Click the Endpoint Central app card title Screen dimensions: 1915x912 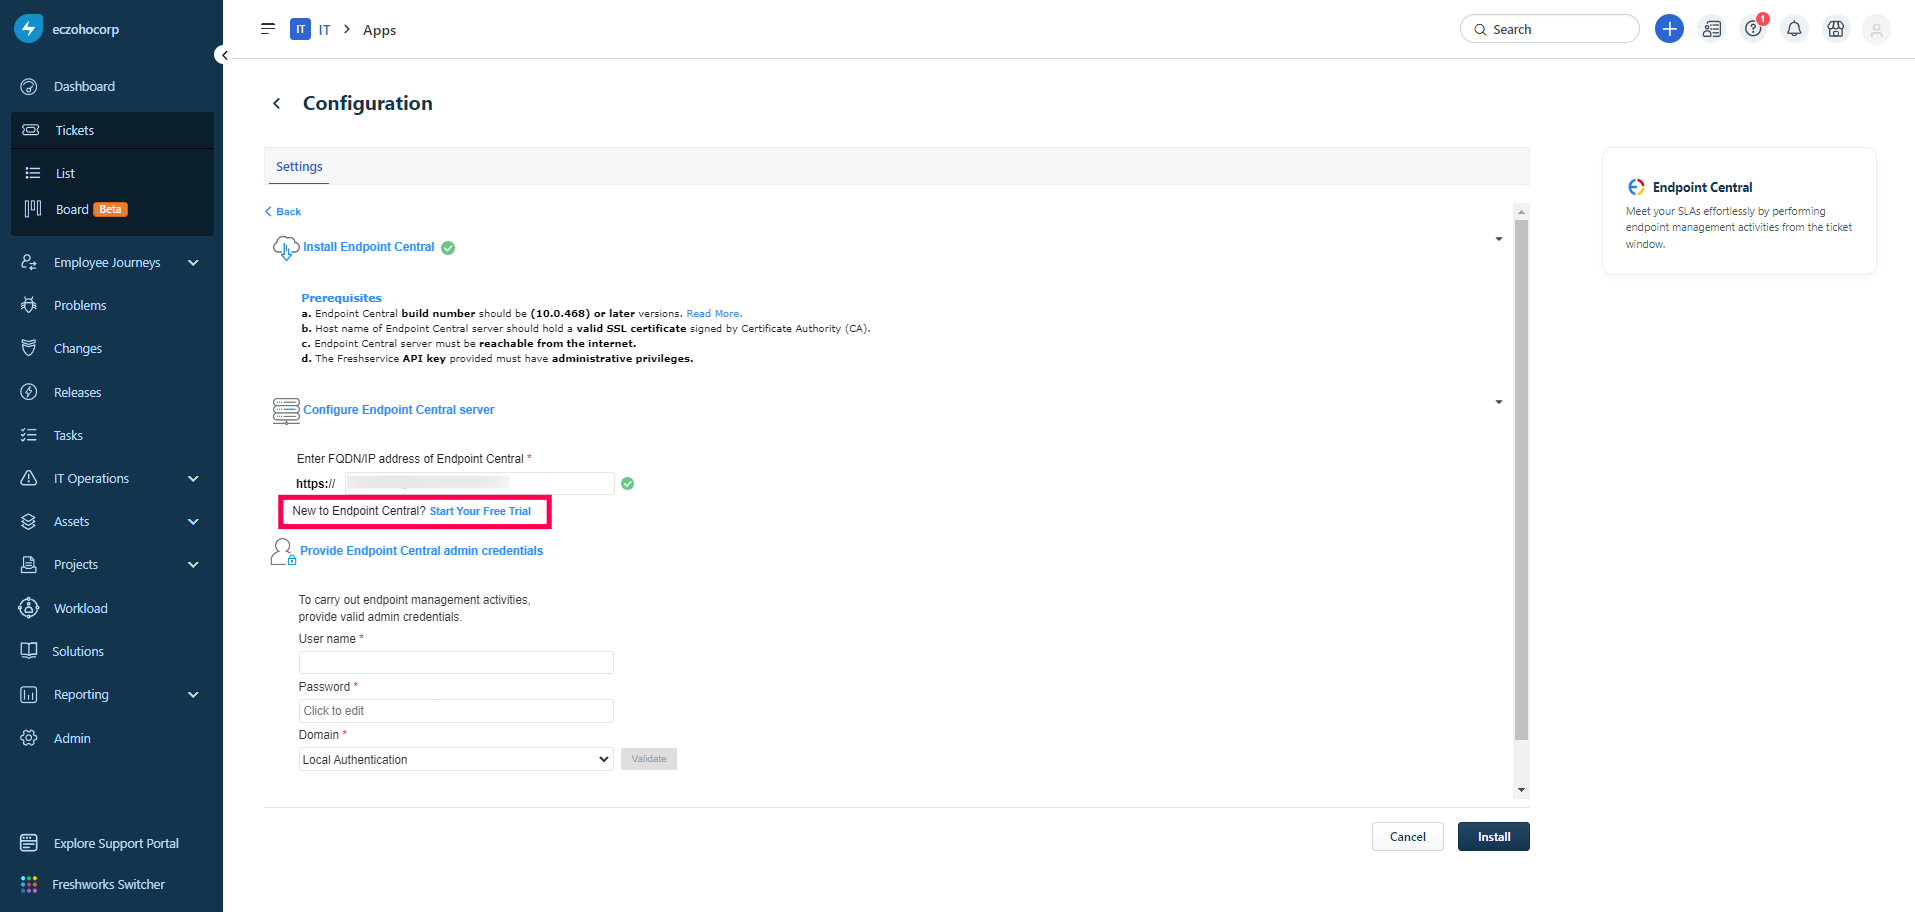point(1702,187)
